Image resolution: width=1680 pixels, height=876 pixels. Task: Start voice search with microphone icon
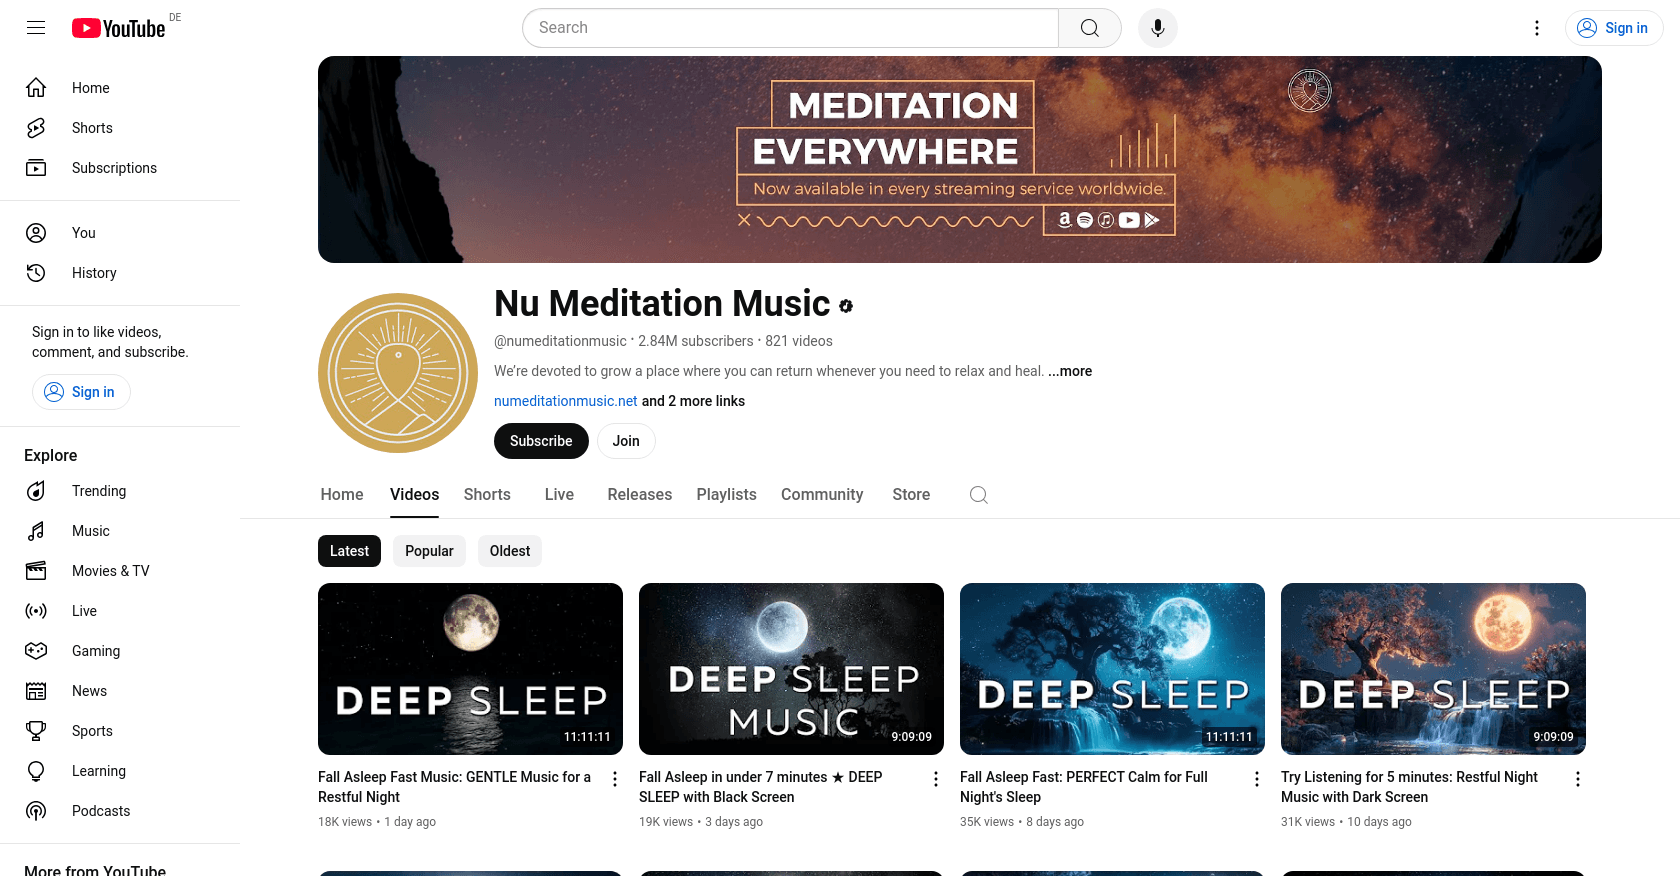click(1157, 28)
